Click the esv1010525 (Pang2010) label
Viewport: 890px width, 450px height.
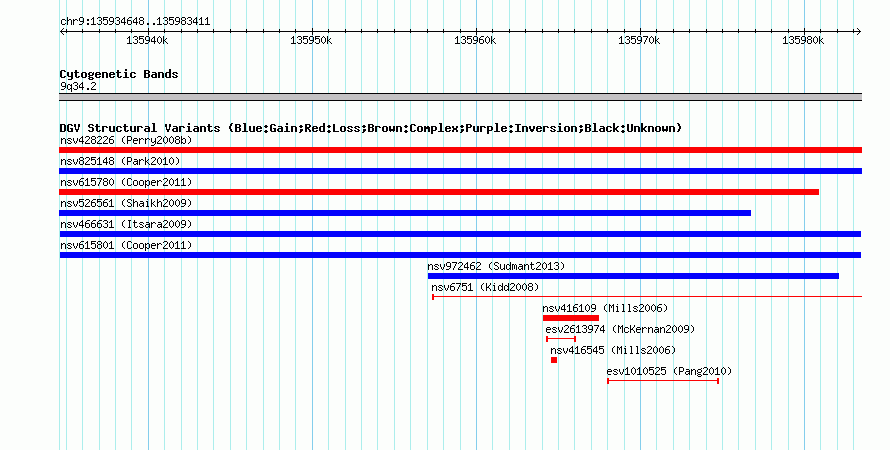[669, 371]
